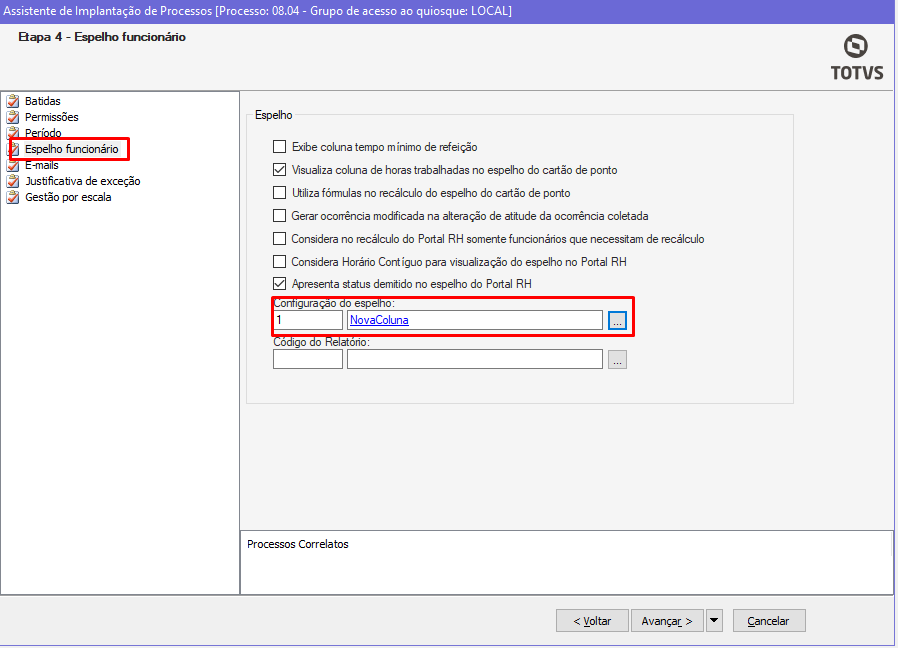Screen dimensions: 898x648
Task: Click the TOTVS logo
Action: [x=856, y=57]
